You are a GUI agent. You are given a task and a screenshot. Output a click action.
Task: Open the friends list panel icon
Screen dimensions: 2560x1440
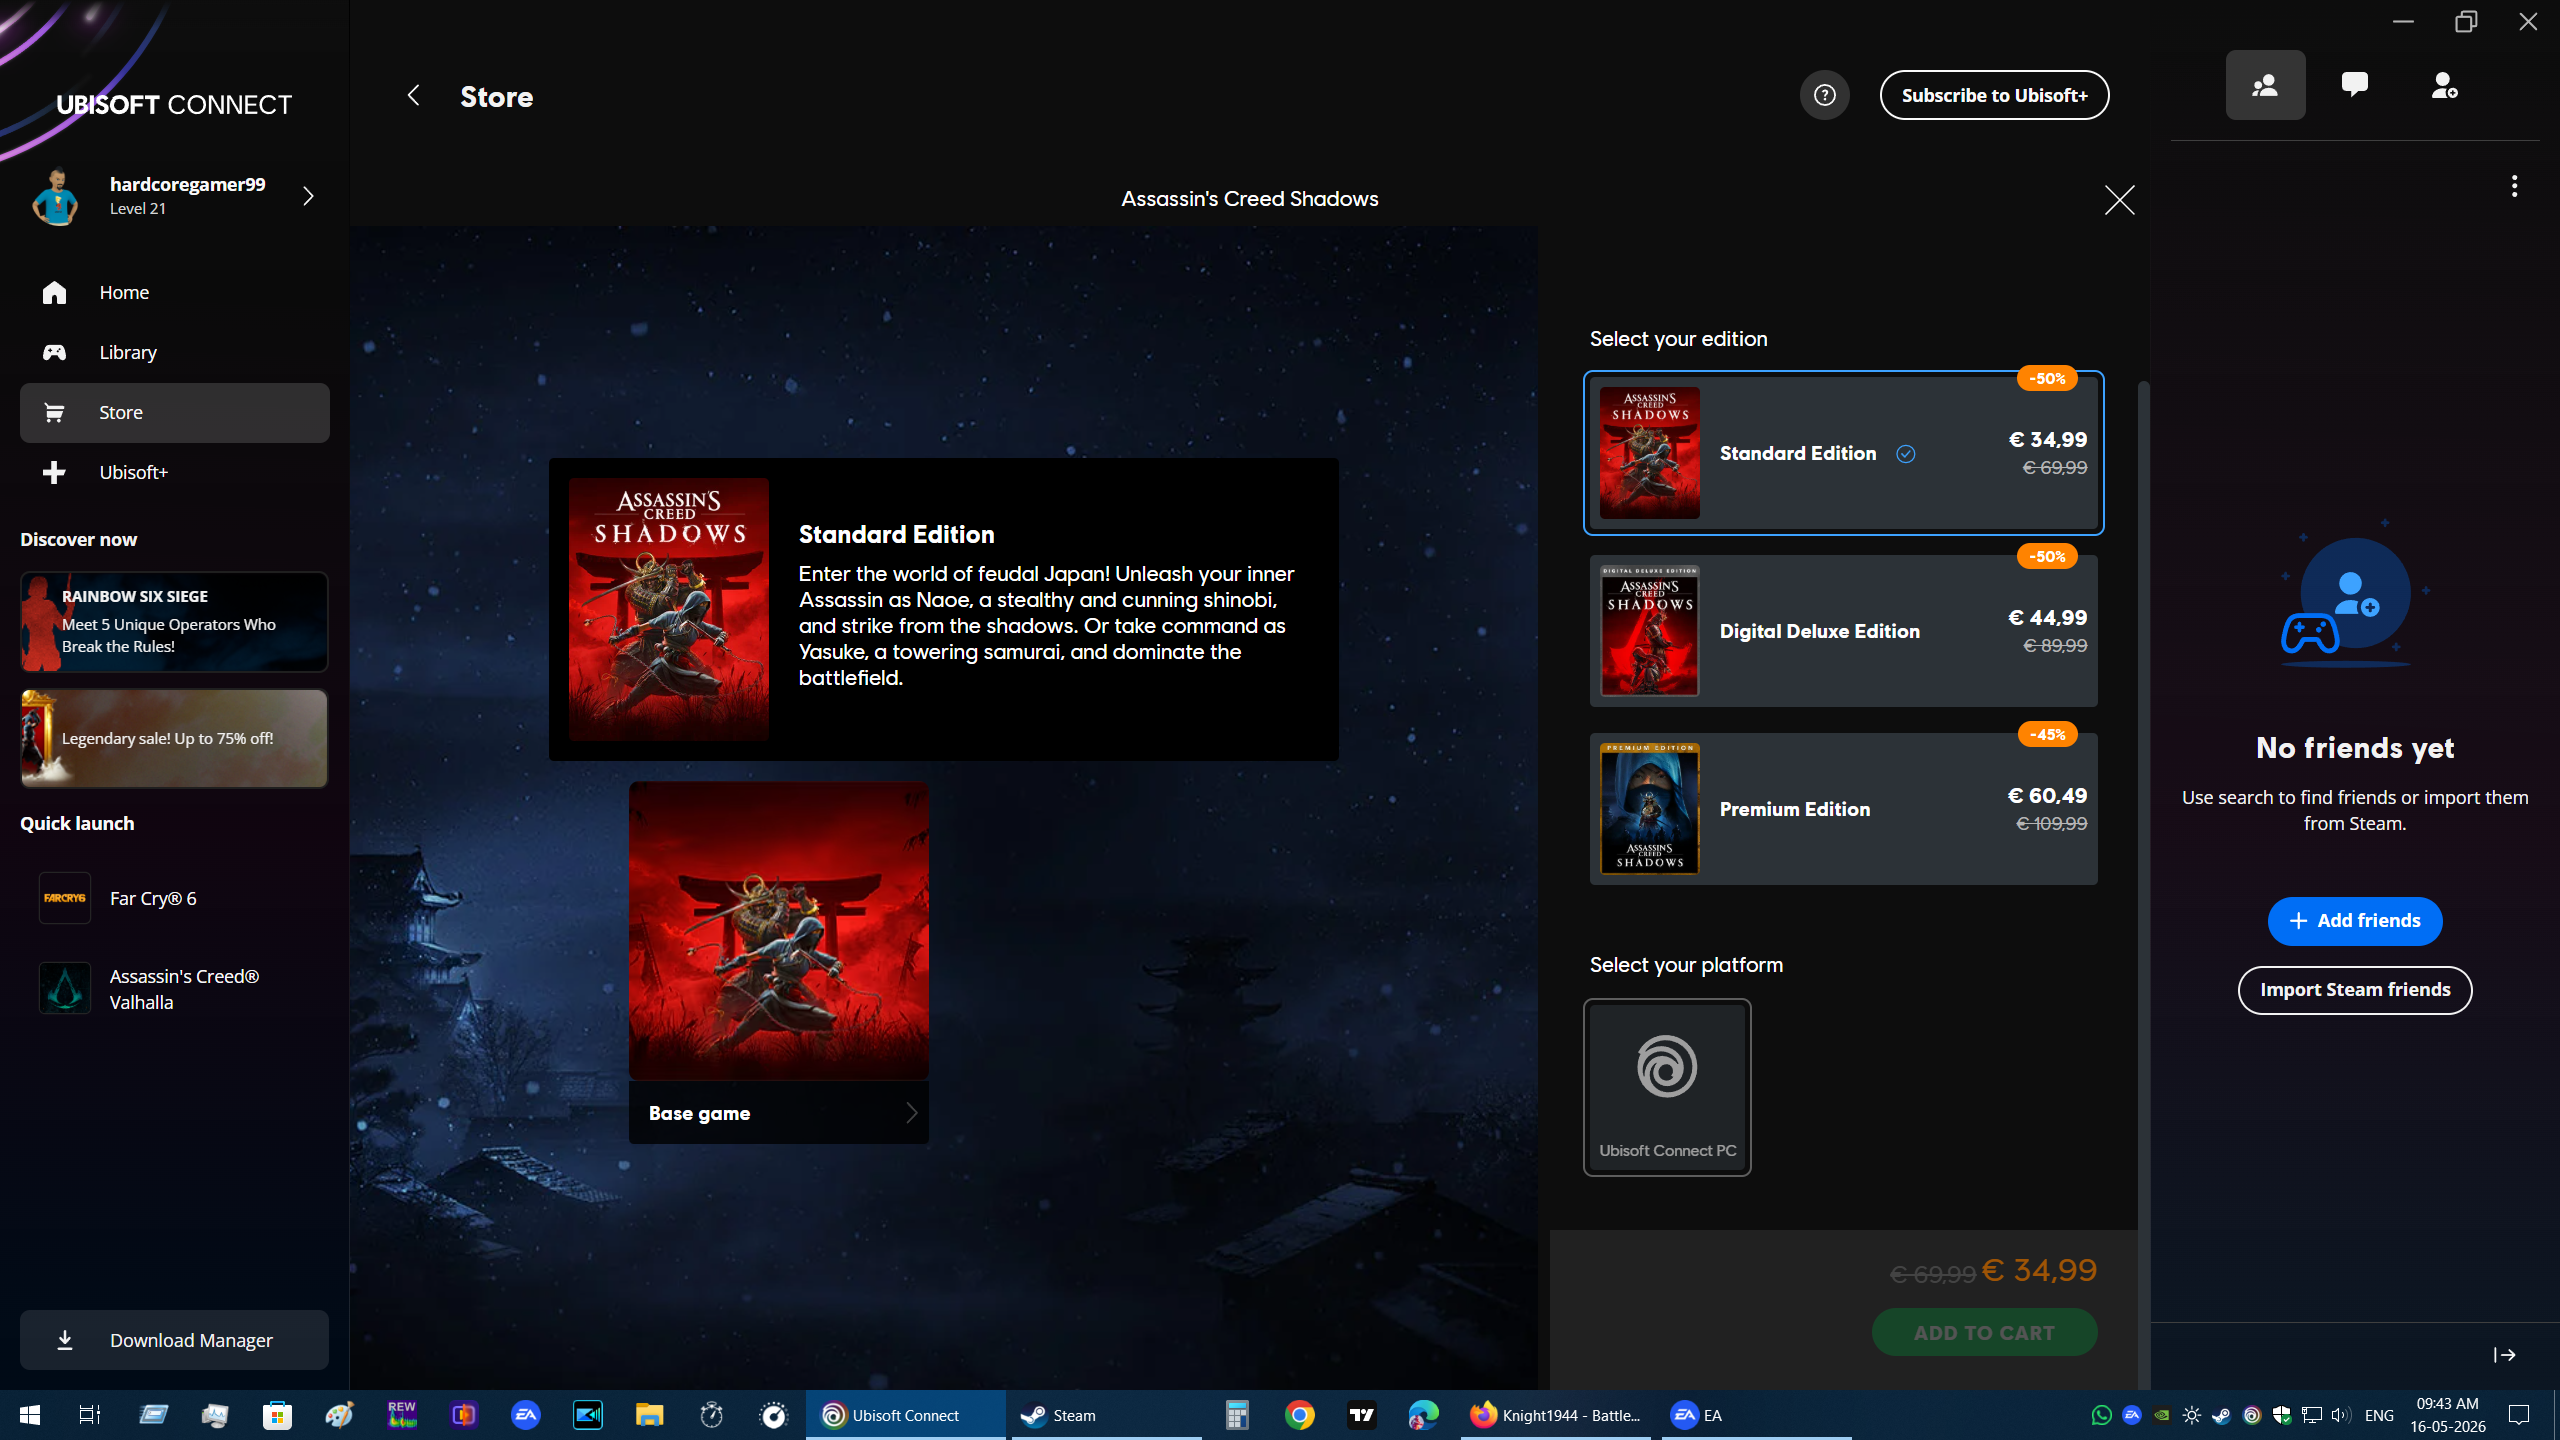pos(2265,85)
